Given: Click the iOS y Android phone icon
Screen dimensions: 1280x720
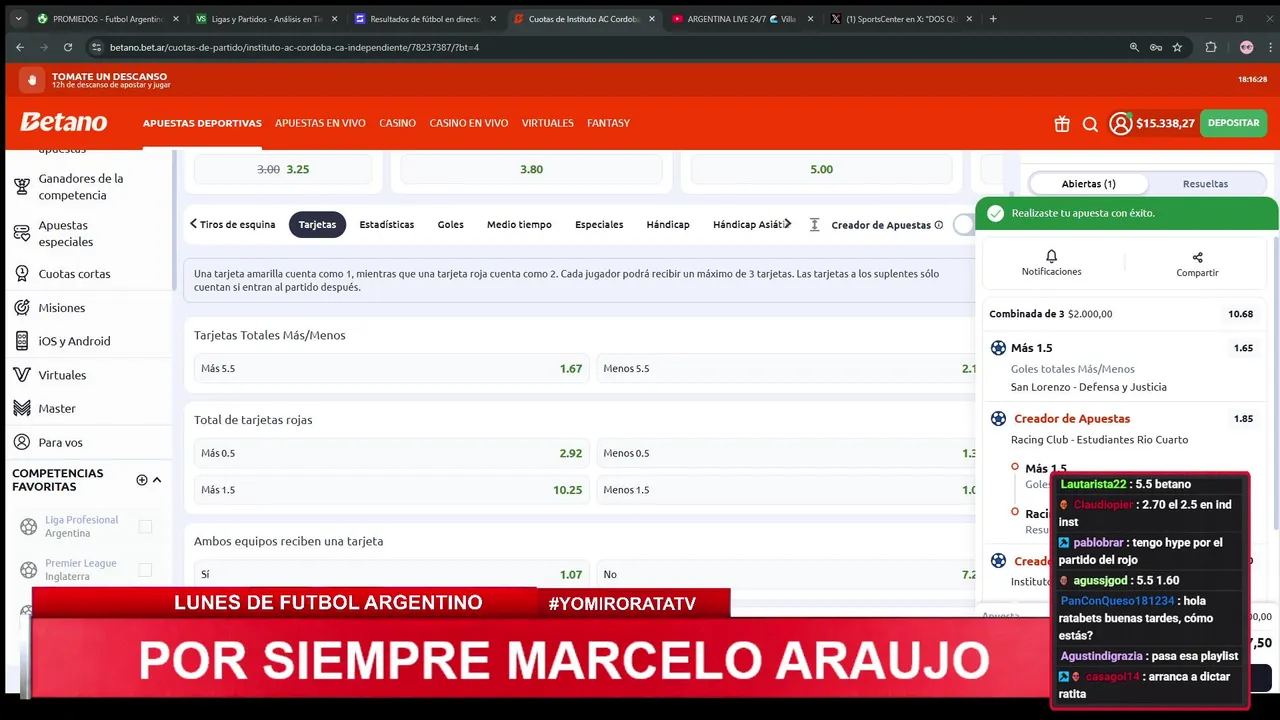Looking at the screenshot, I should tap(22, 341).
